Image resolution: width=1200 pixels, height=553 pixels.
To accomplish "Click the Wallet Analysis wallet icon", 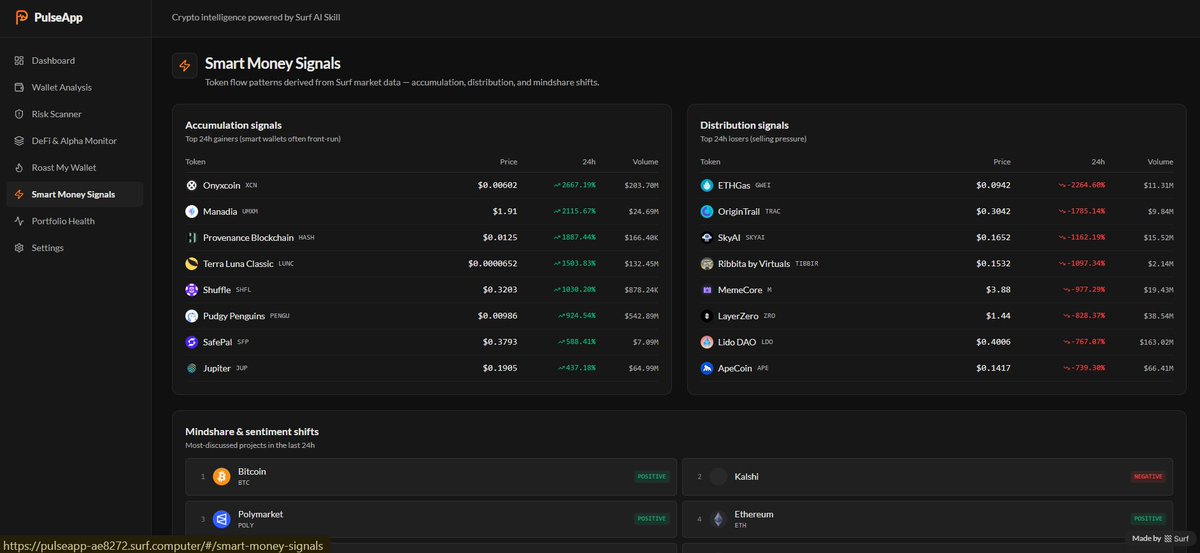I will tap(19, 87).
